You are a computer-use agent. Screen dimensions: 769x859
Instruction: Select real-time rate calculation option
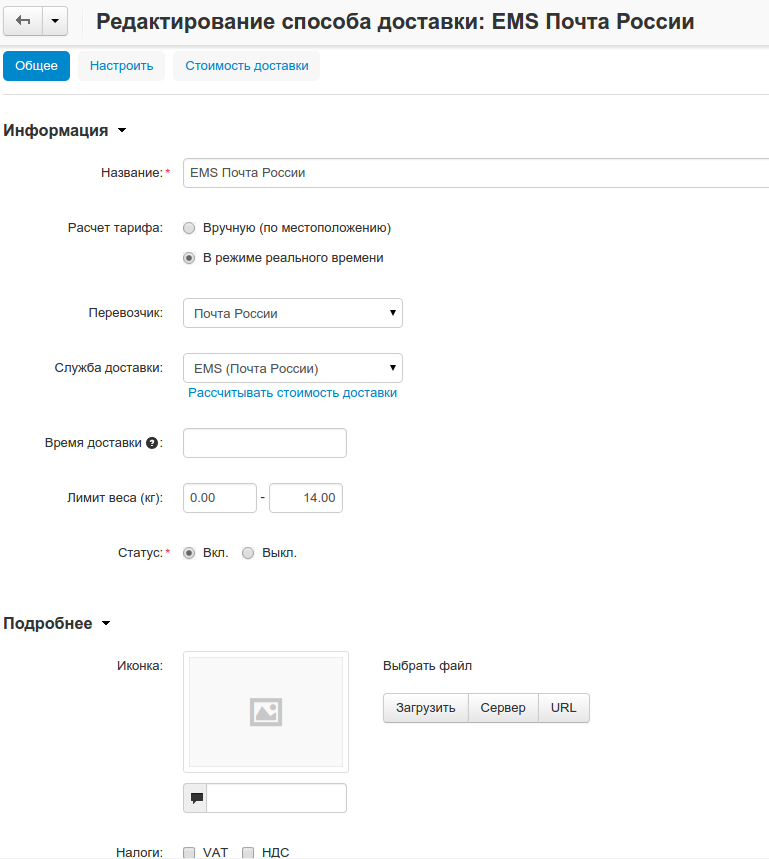coord(189,258)
